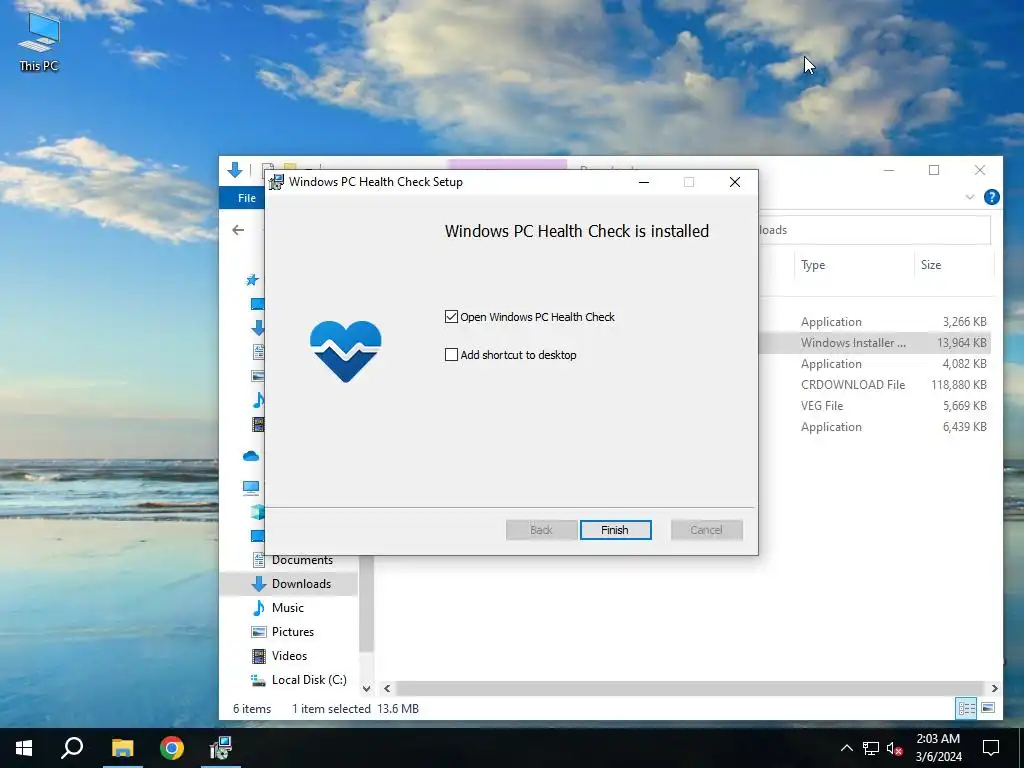Click the Finish button in setup dialog
The width and height of the screenshot is (1024, 768).
[615, 530]
